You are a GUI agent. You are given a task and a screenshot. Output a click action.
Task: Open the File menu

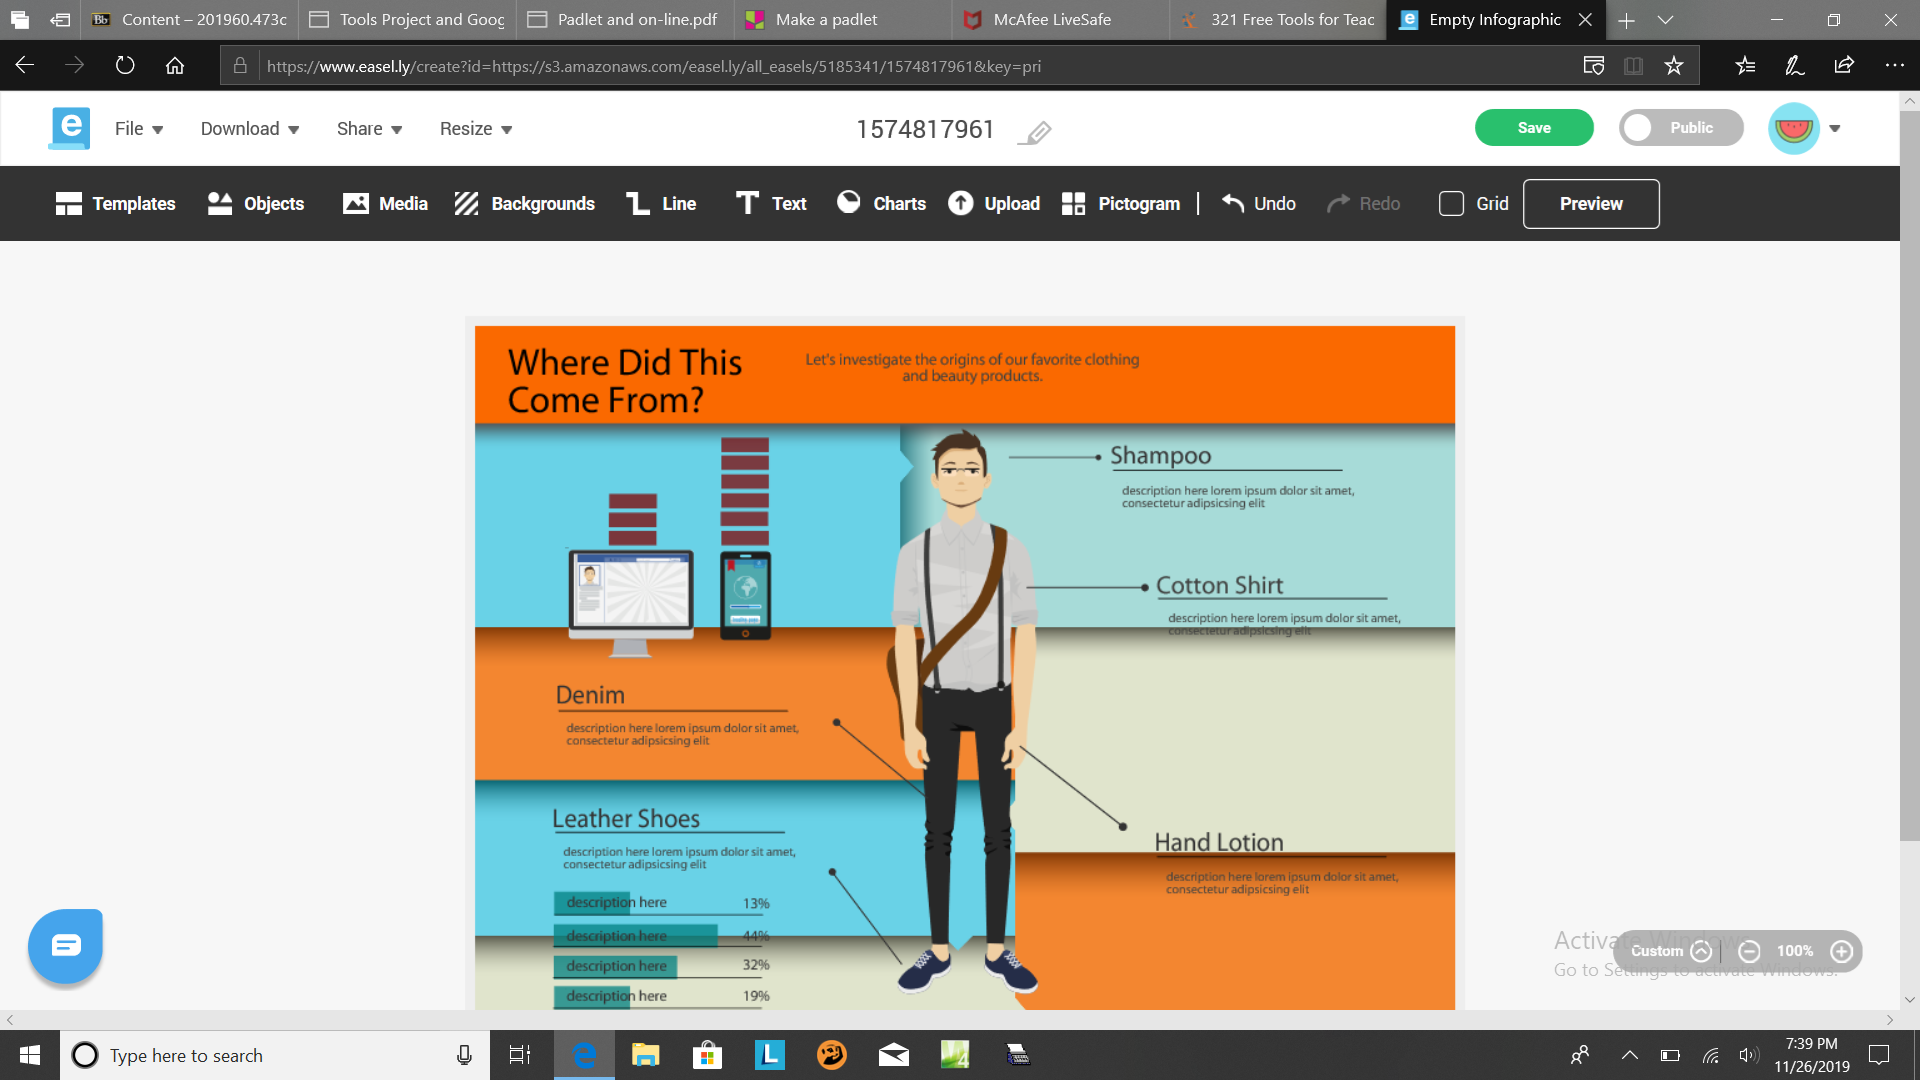pos(136,128)
